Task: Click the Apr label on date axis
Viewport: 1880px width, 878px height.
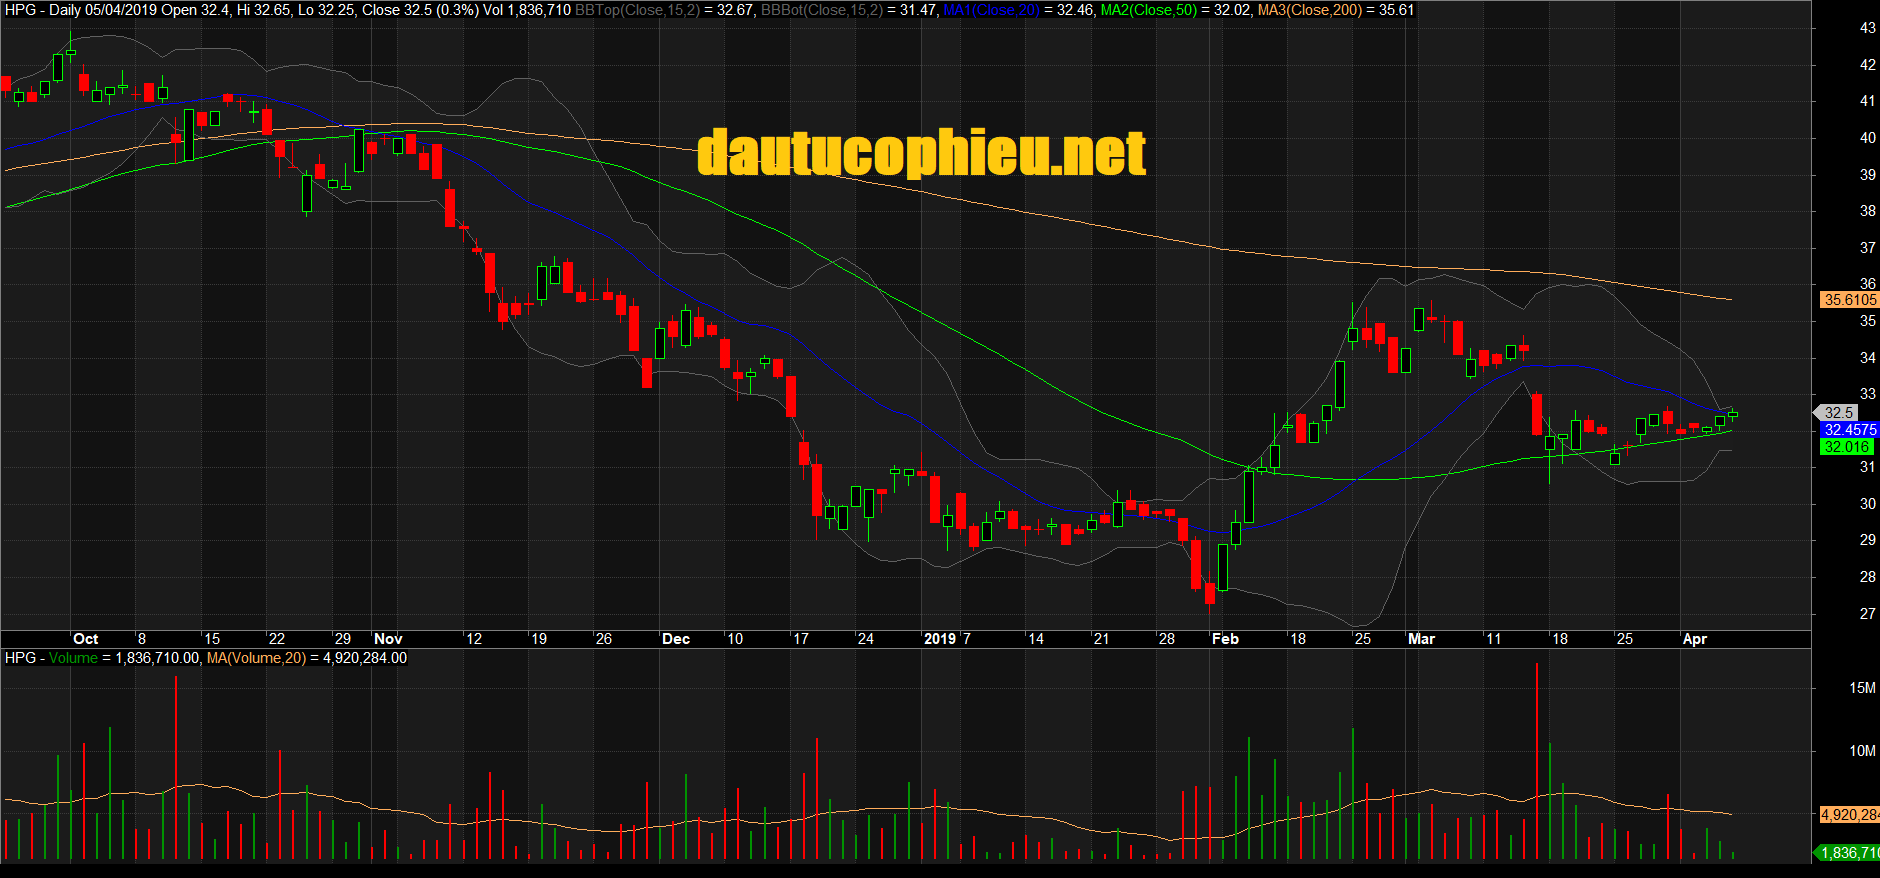Action: tap(1695, 639)
